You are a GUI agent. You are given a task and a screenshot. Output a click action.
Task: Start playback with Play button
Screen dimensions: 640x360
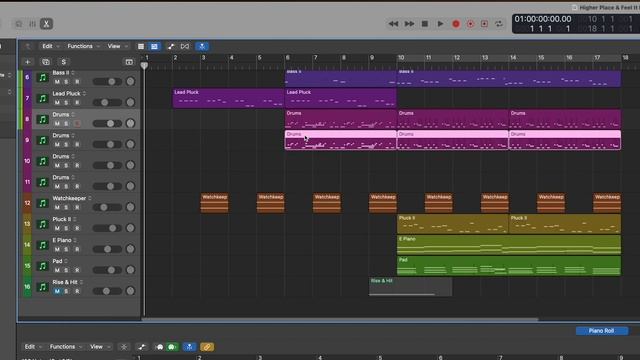(x=440, y=24)
